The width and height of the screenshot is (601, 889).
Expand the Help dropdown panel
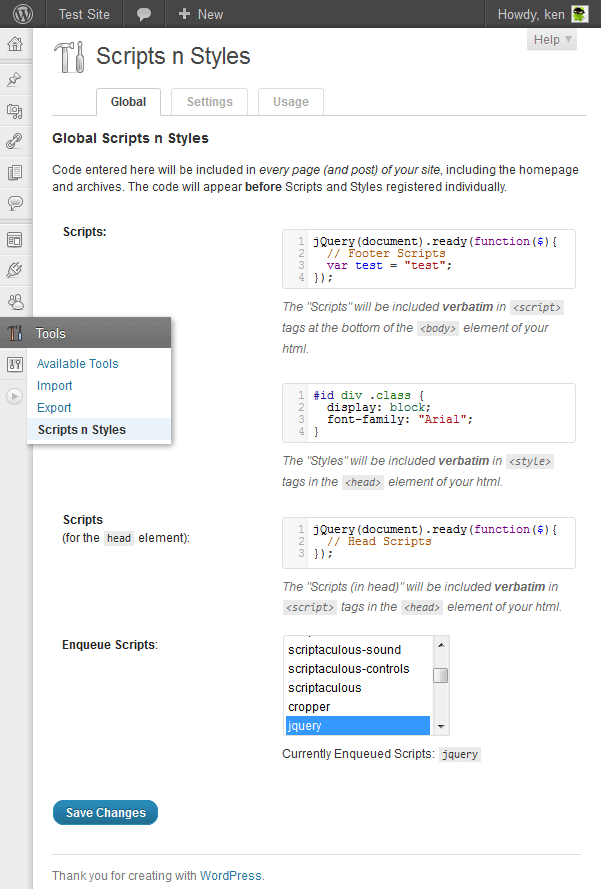pos(552,40)
